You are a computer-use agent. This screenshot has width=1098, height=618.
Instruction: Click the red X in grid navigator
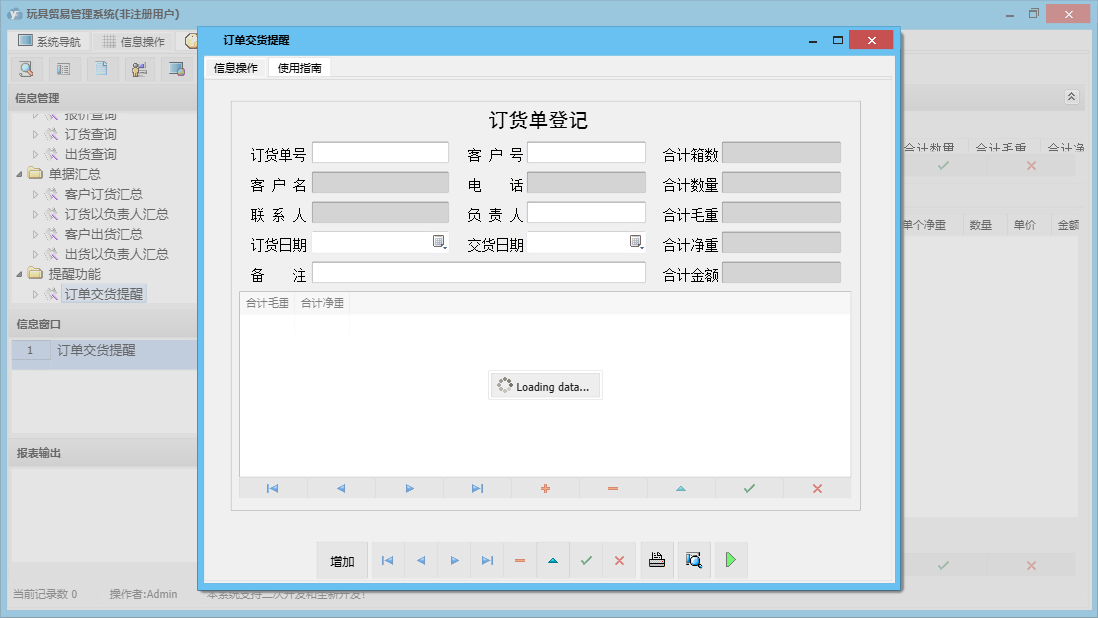(817, 488)
